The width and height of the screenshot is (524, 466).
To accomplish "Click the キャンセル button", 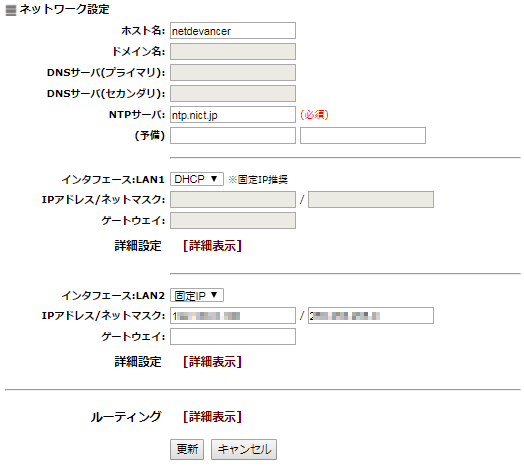I will 244,449.
